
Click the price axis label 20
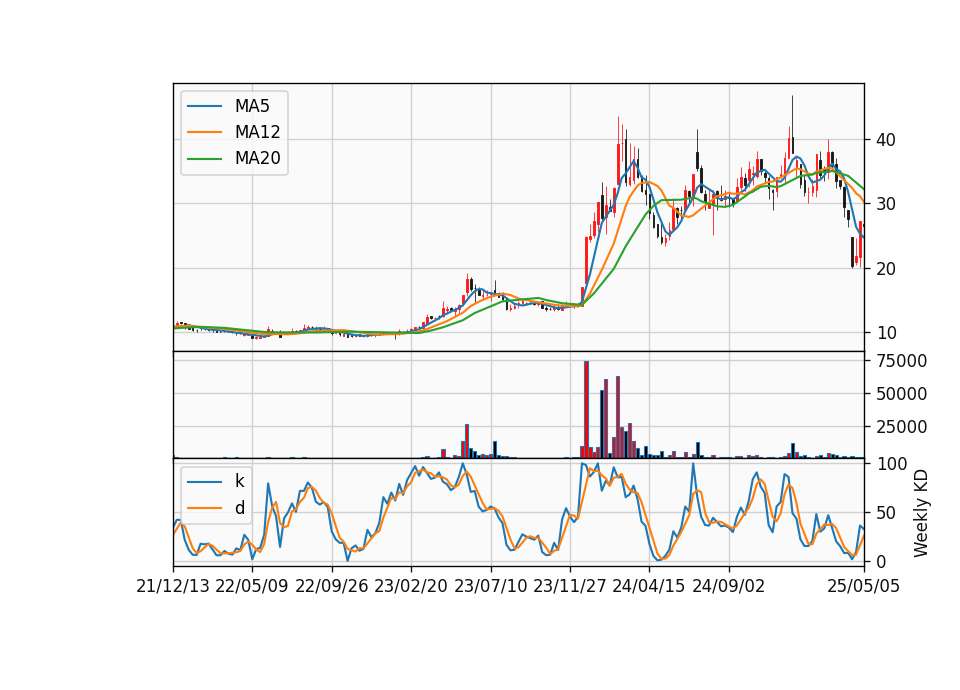click(x=886, y=269)
